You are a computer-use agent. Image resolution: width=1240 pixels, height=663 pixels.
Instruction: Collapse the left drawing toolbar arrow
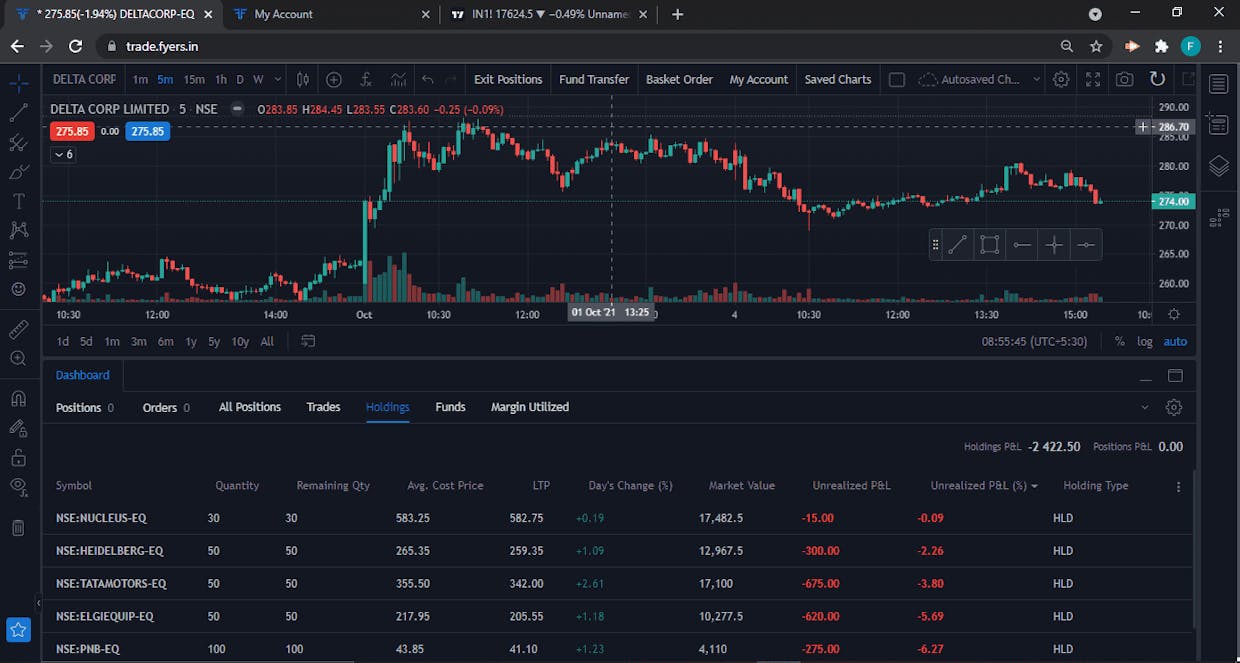pos(39,603)
